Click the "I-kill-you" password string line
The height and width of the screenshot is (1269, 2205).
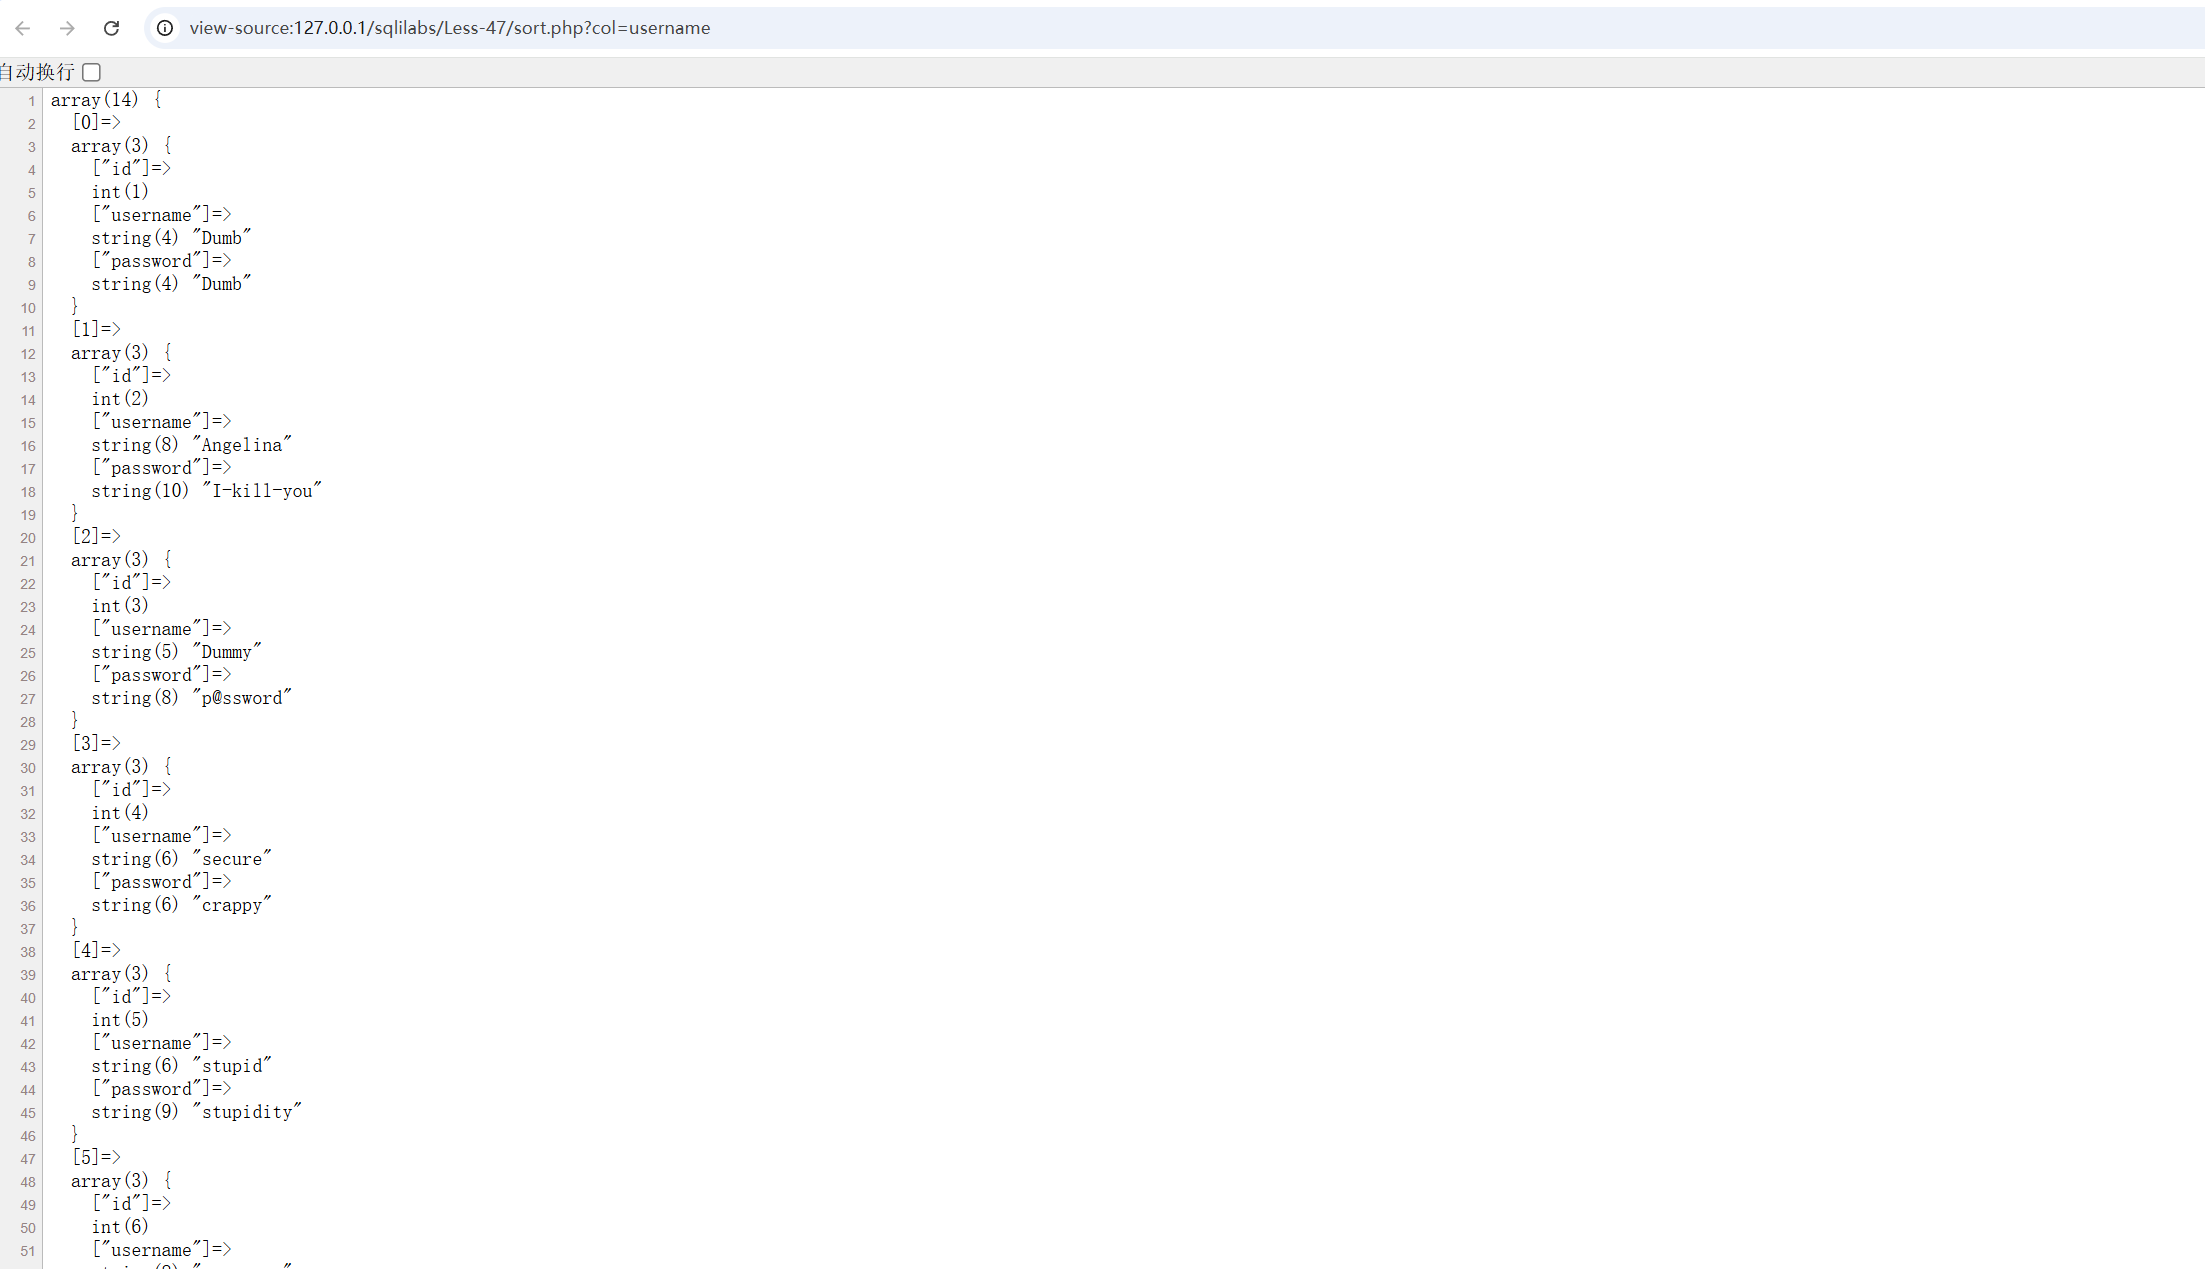[206, 491]
